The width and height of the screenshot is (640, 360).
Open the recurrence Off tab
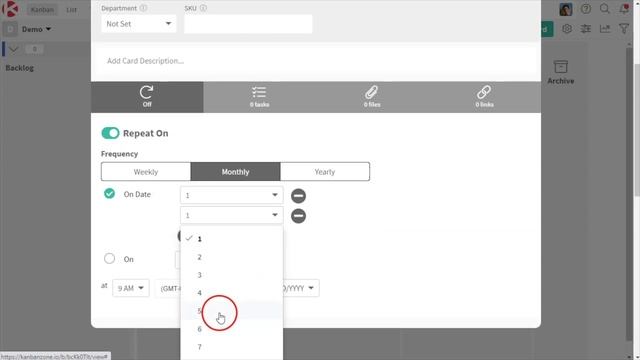[x=147, y=97]
